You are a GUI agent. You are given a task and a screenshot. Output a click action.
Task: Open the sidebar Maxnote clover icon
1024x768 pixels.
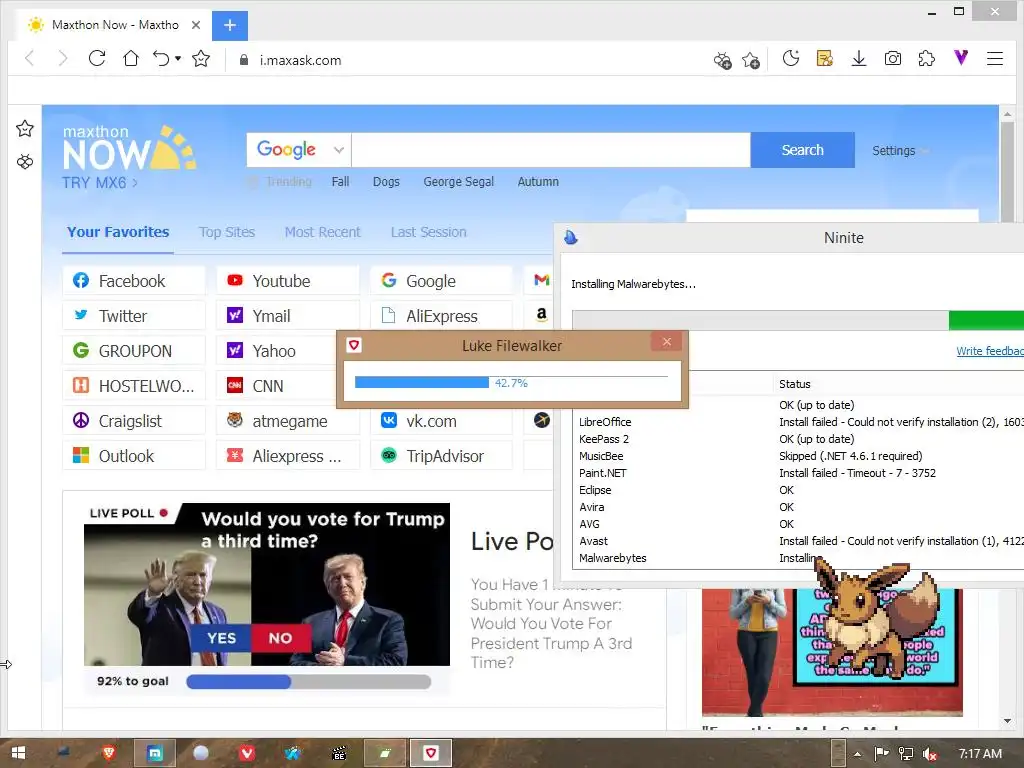(x=25, y=162)
